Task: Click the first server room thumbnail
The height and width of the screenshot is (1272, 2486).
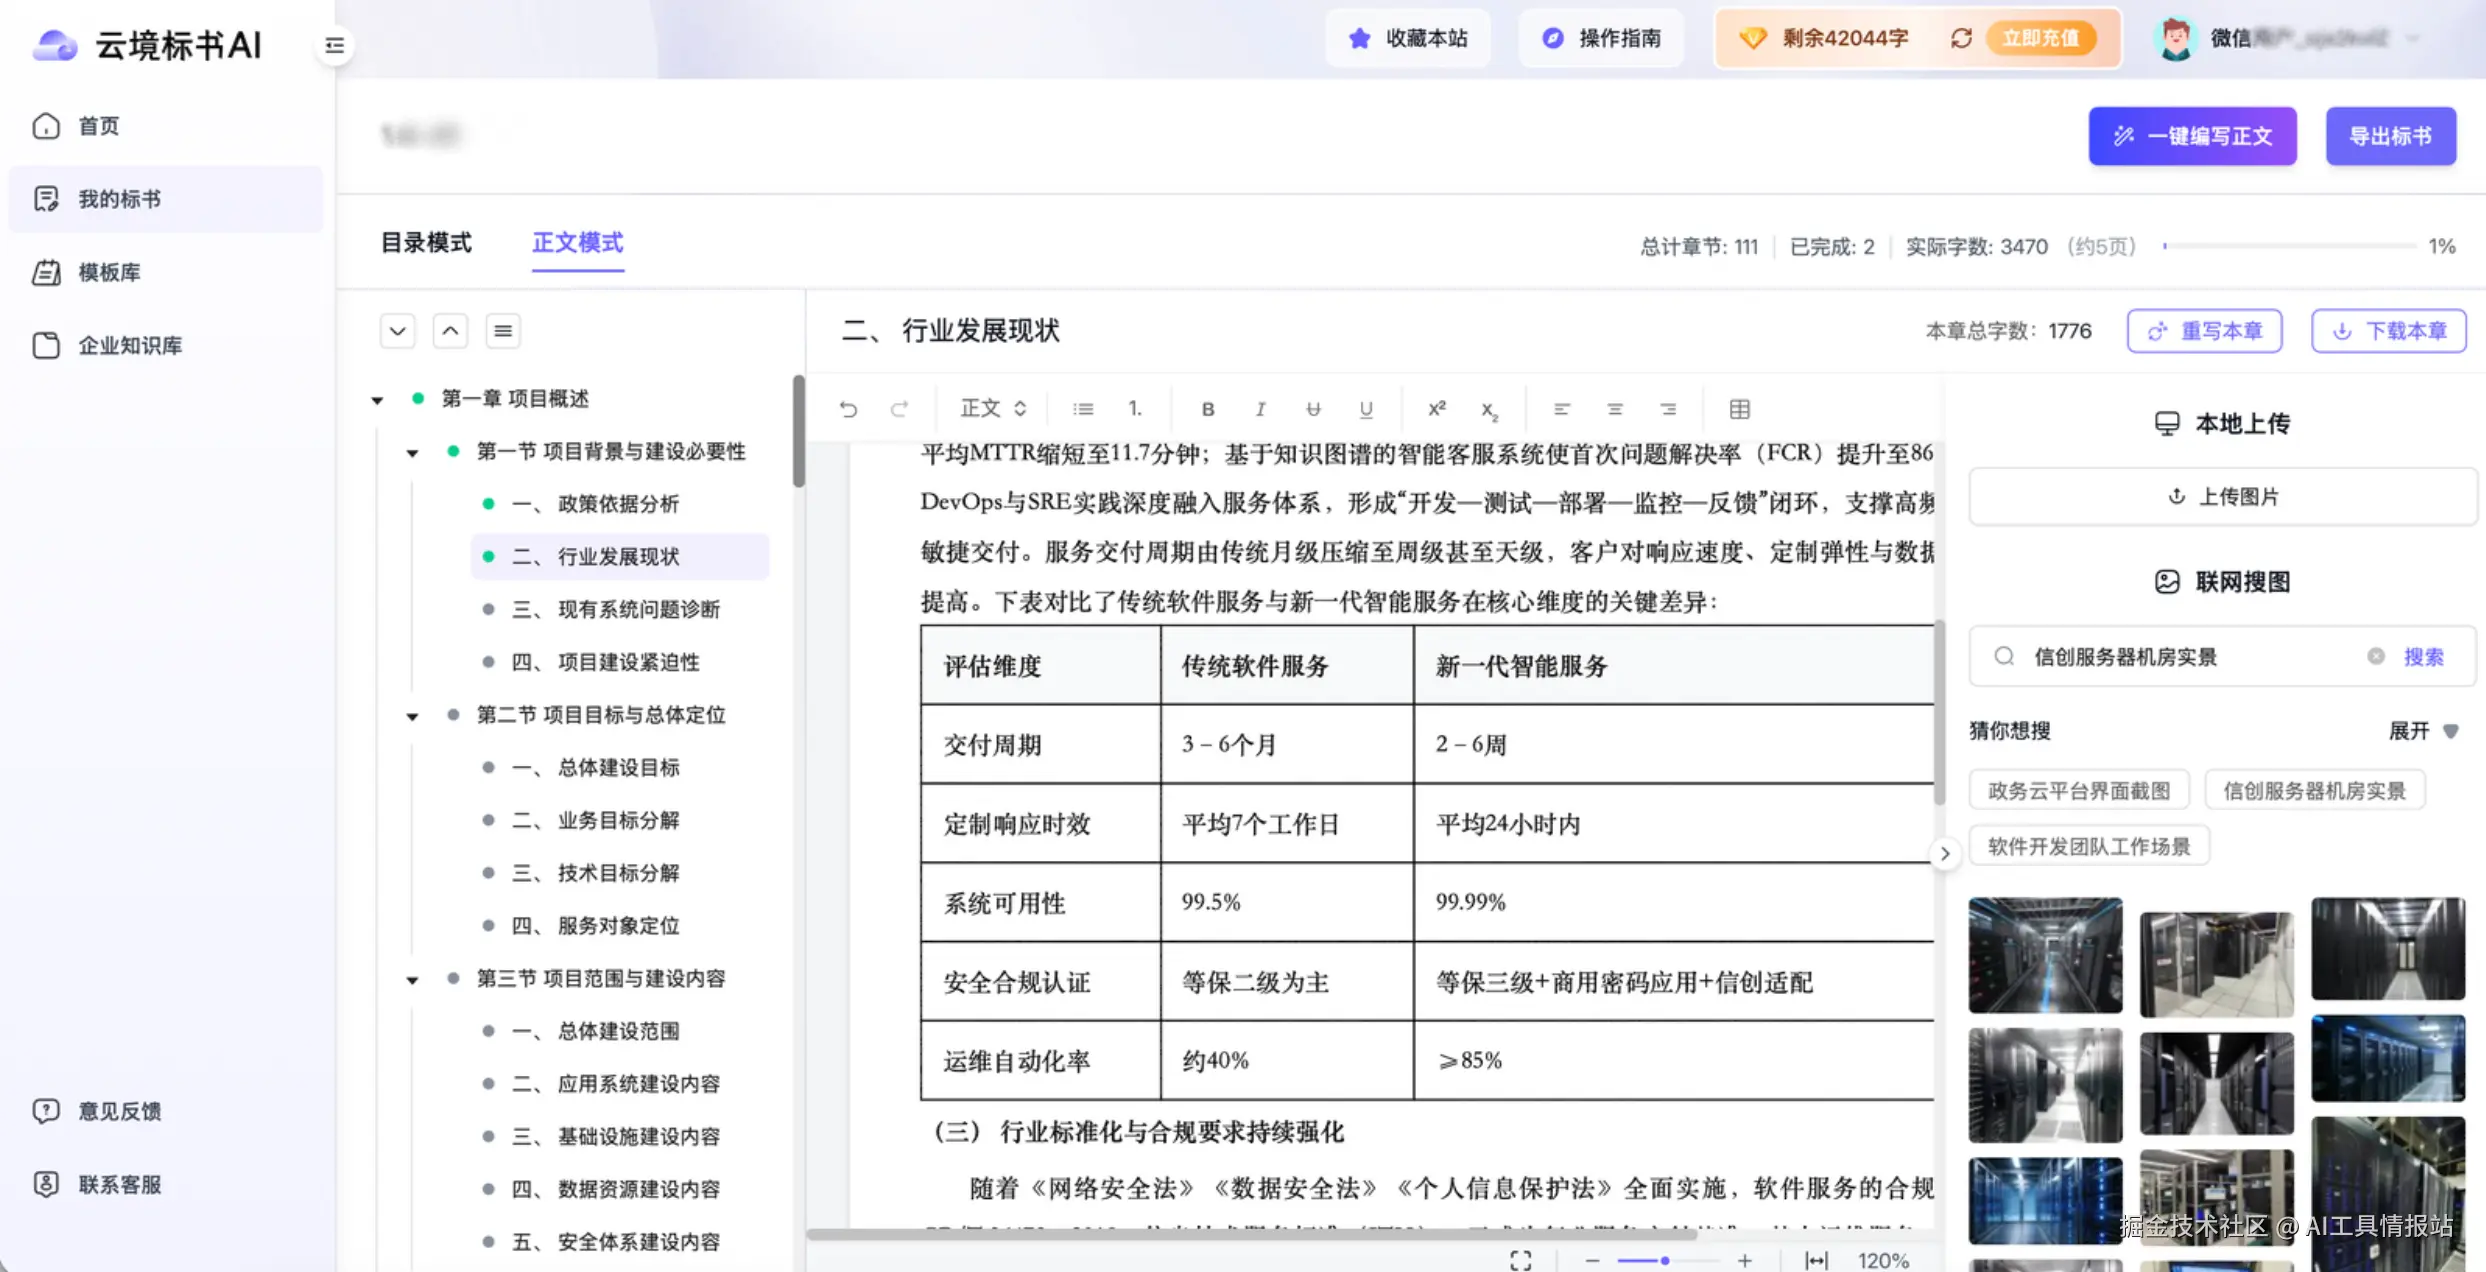Action: (2045, 955)
